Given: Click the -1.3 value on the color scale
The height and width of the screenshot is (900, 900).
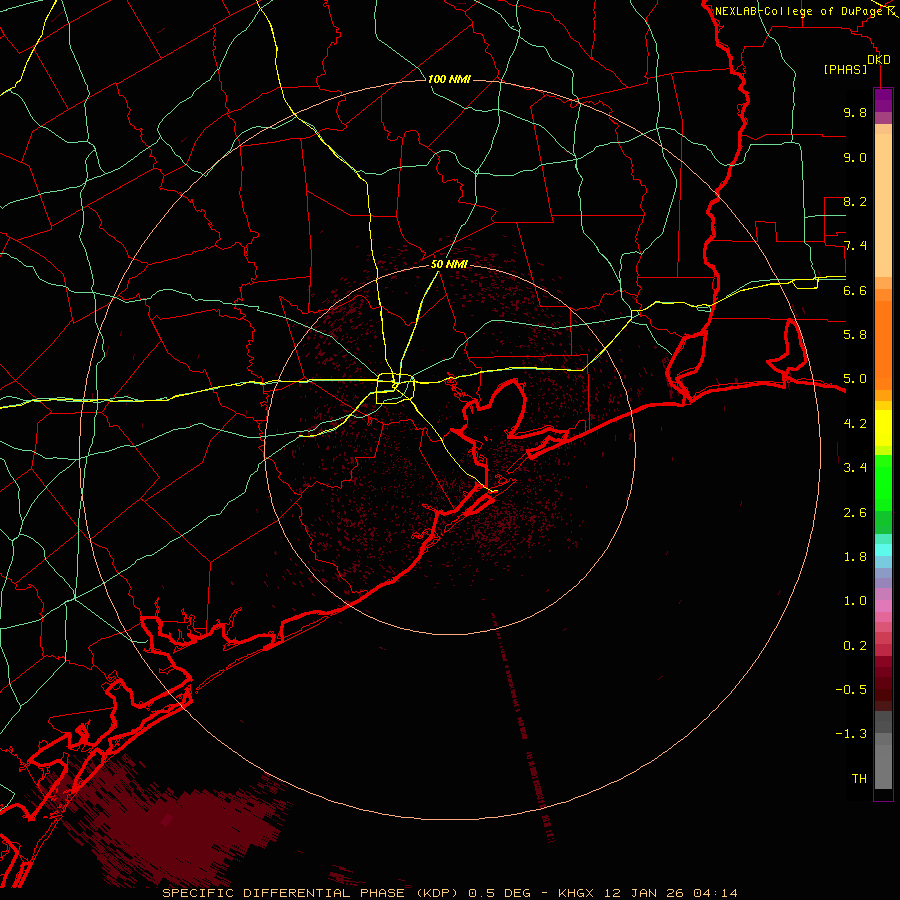Looking at the screenshot, I should [x=851, y=734].
